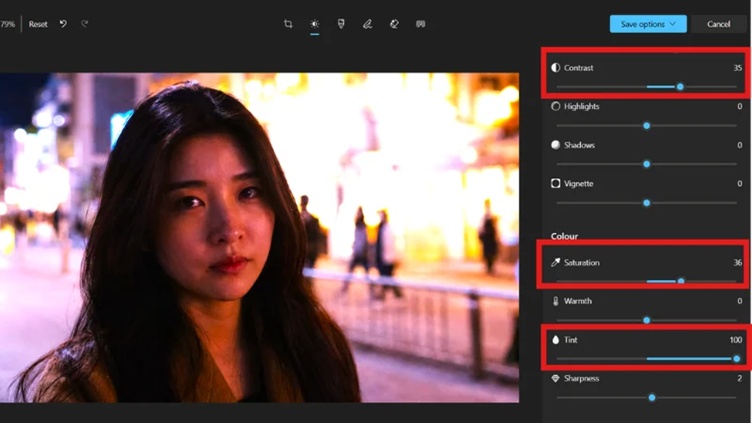
Task: Click the Warmth slider handle
Action: 646,320
